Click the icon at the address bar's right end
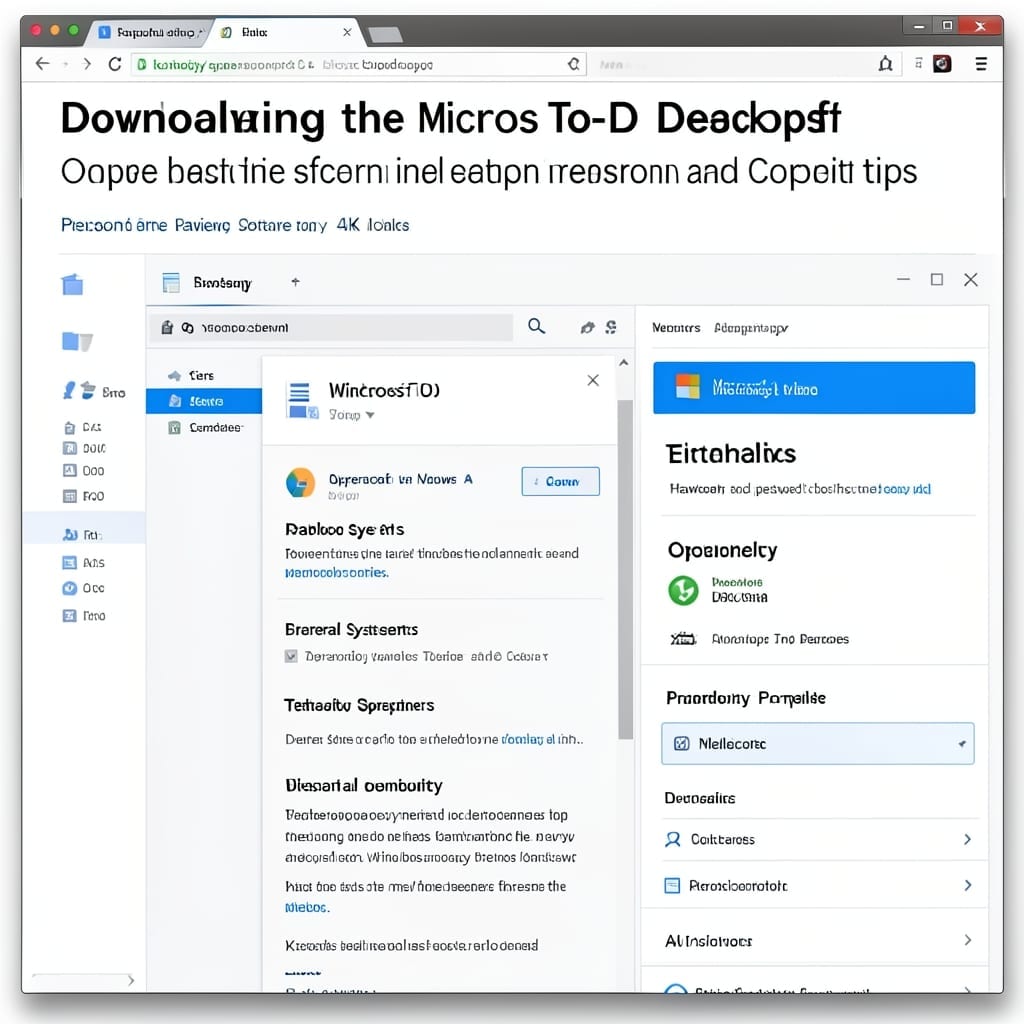The image size is (1024, 1024). [573, 64]
